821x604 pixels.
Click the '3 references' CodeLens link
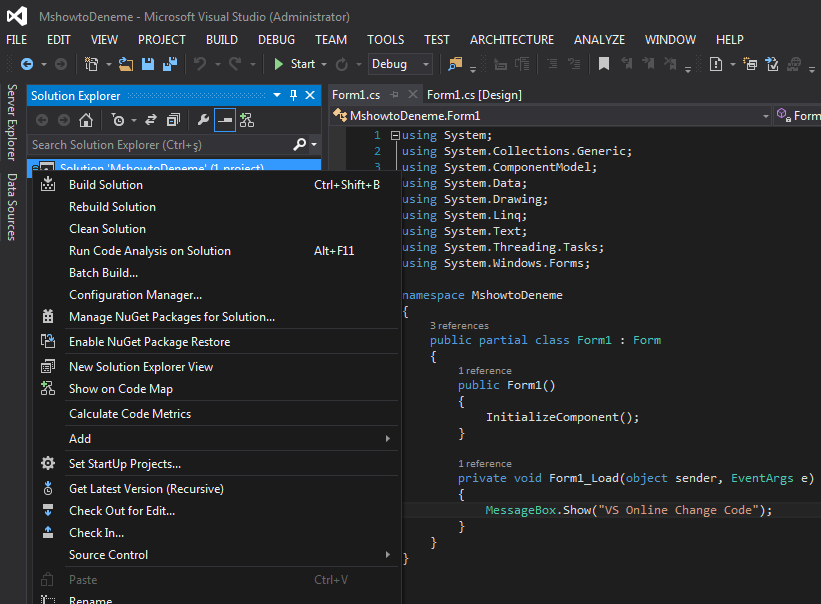pyautogui.click(x=459, y=326)
